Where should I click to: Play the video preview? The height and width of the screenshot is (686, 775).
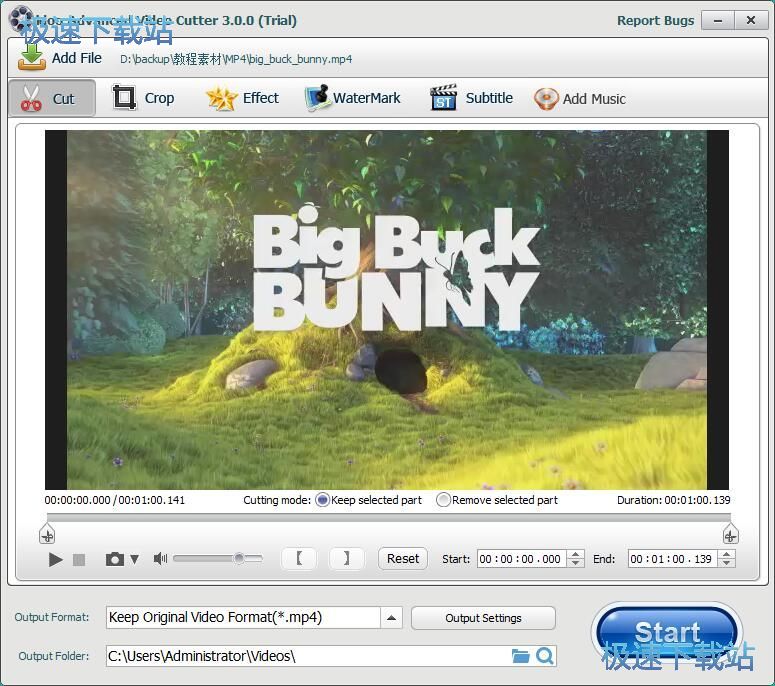point(55,559)
